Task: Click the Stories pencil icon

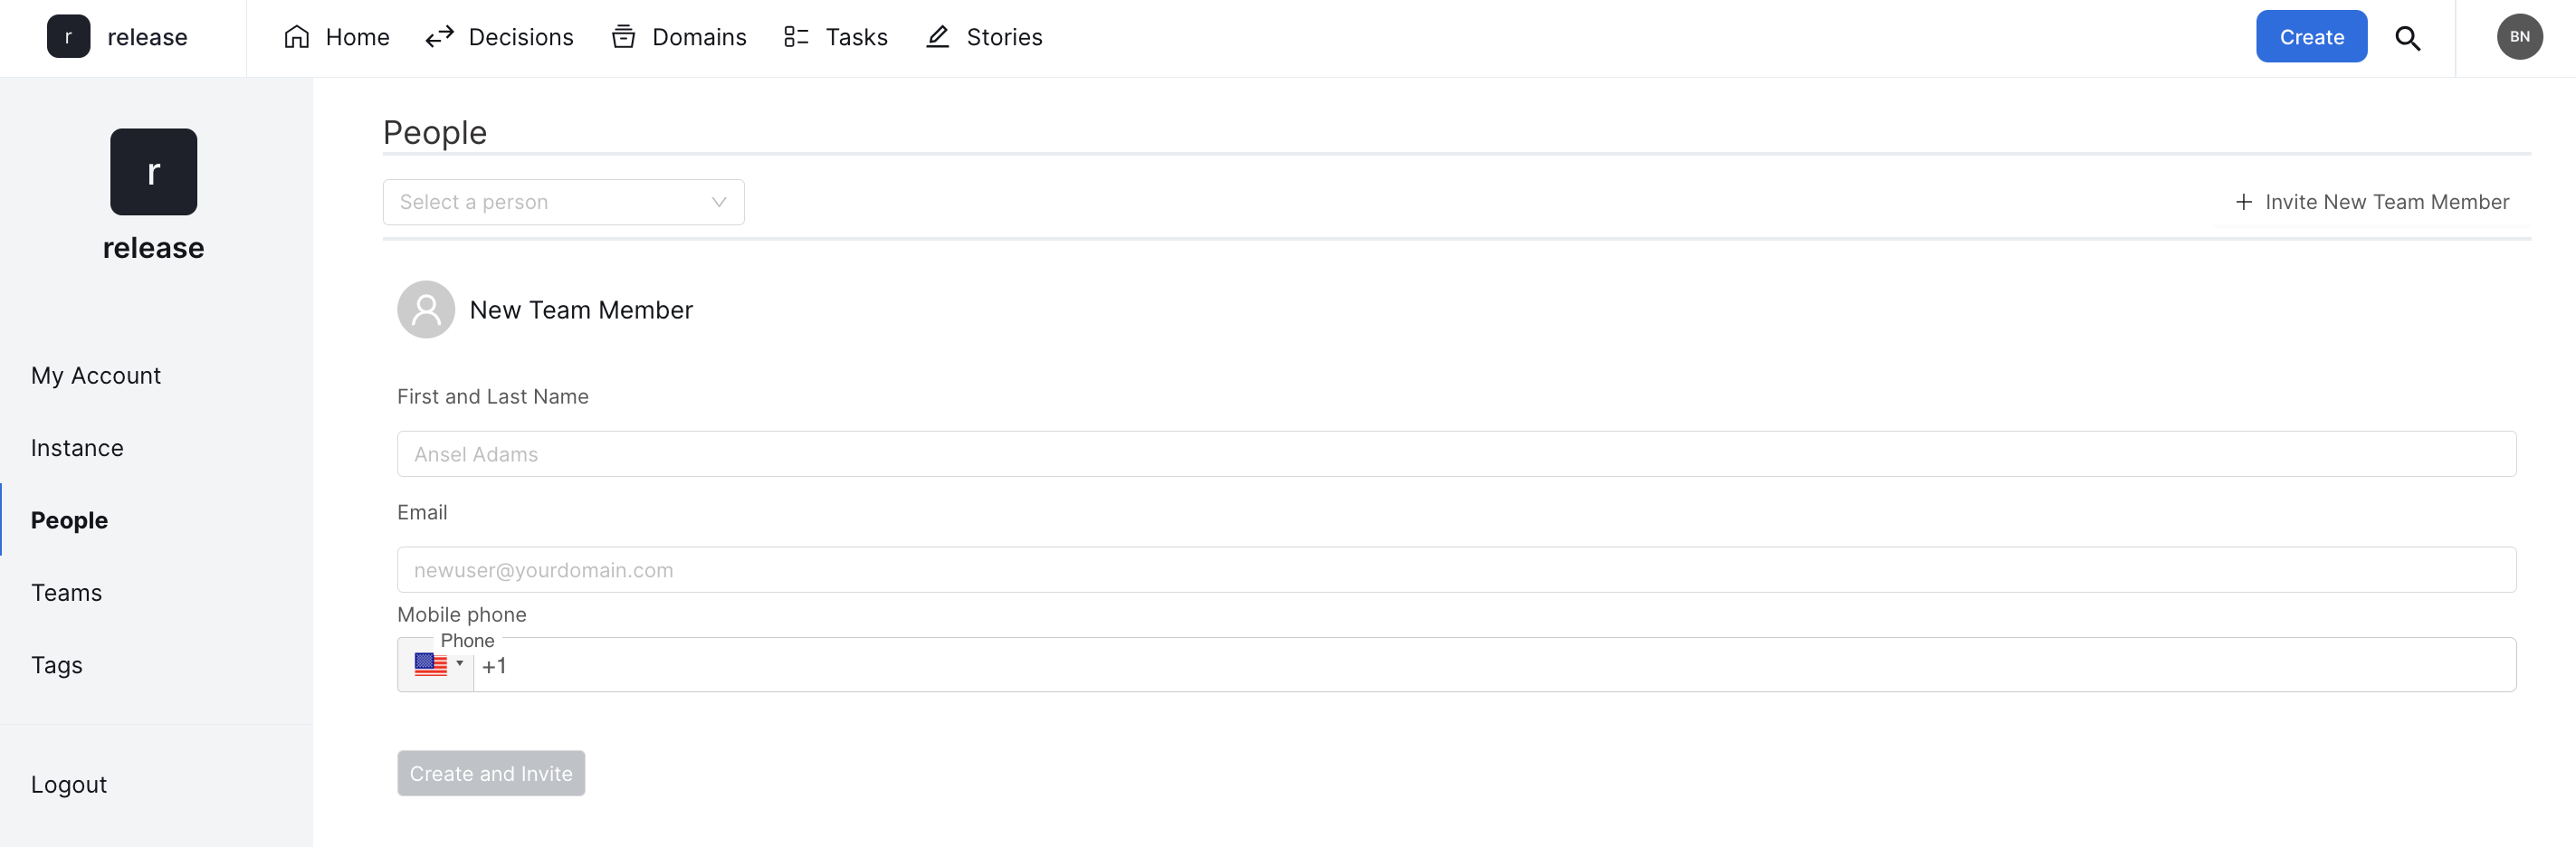Action: (x=937, y=37)
